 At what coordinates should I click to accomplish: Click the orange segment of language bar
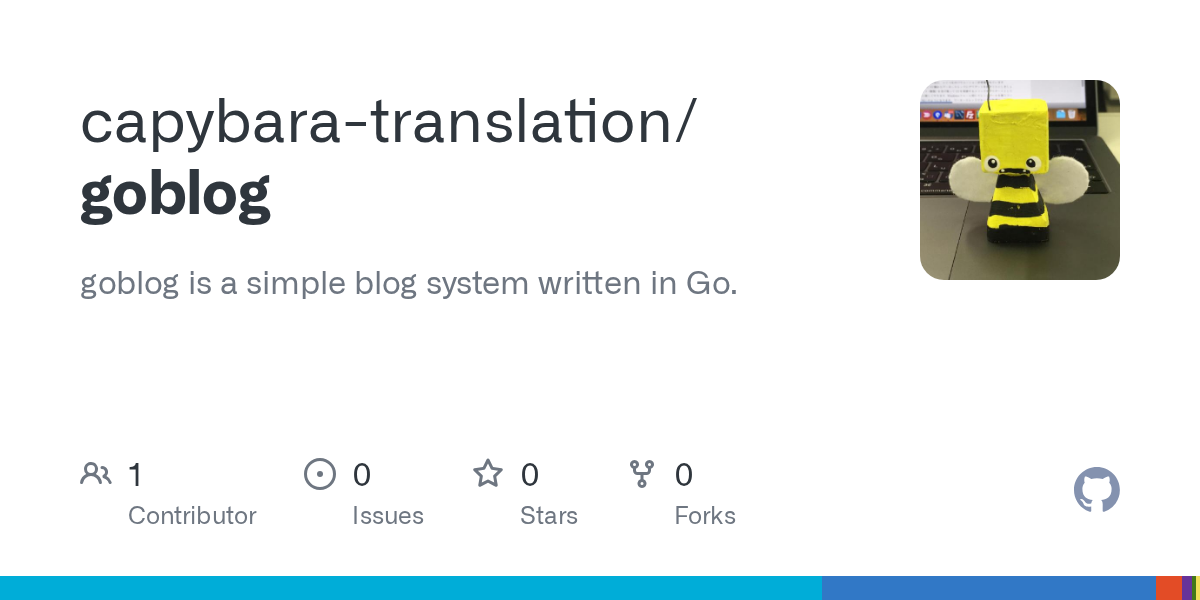pyautogui.click(x=1168, y=588)
